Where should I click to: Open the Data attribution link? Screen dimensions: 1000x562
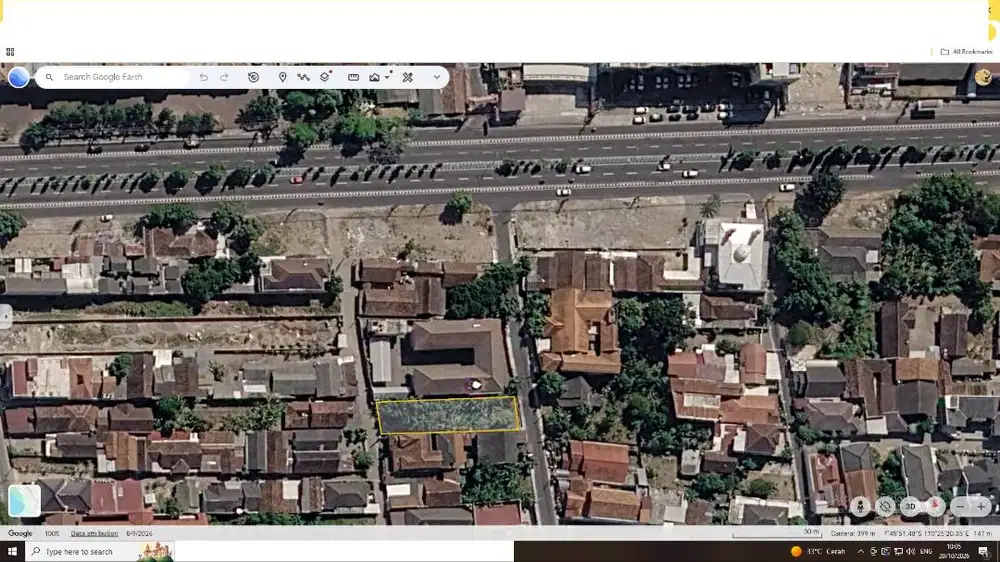point(94,533)
